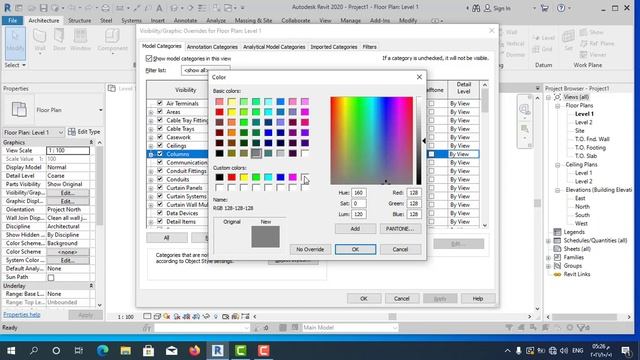The height and width of the screenshot is (360, 640).
Task: Click the Sign In user icon
Action: (x=487, y=8)
